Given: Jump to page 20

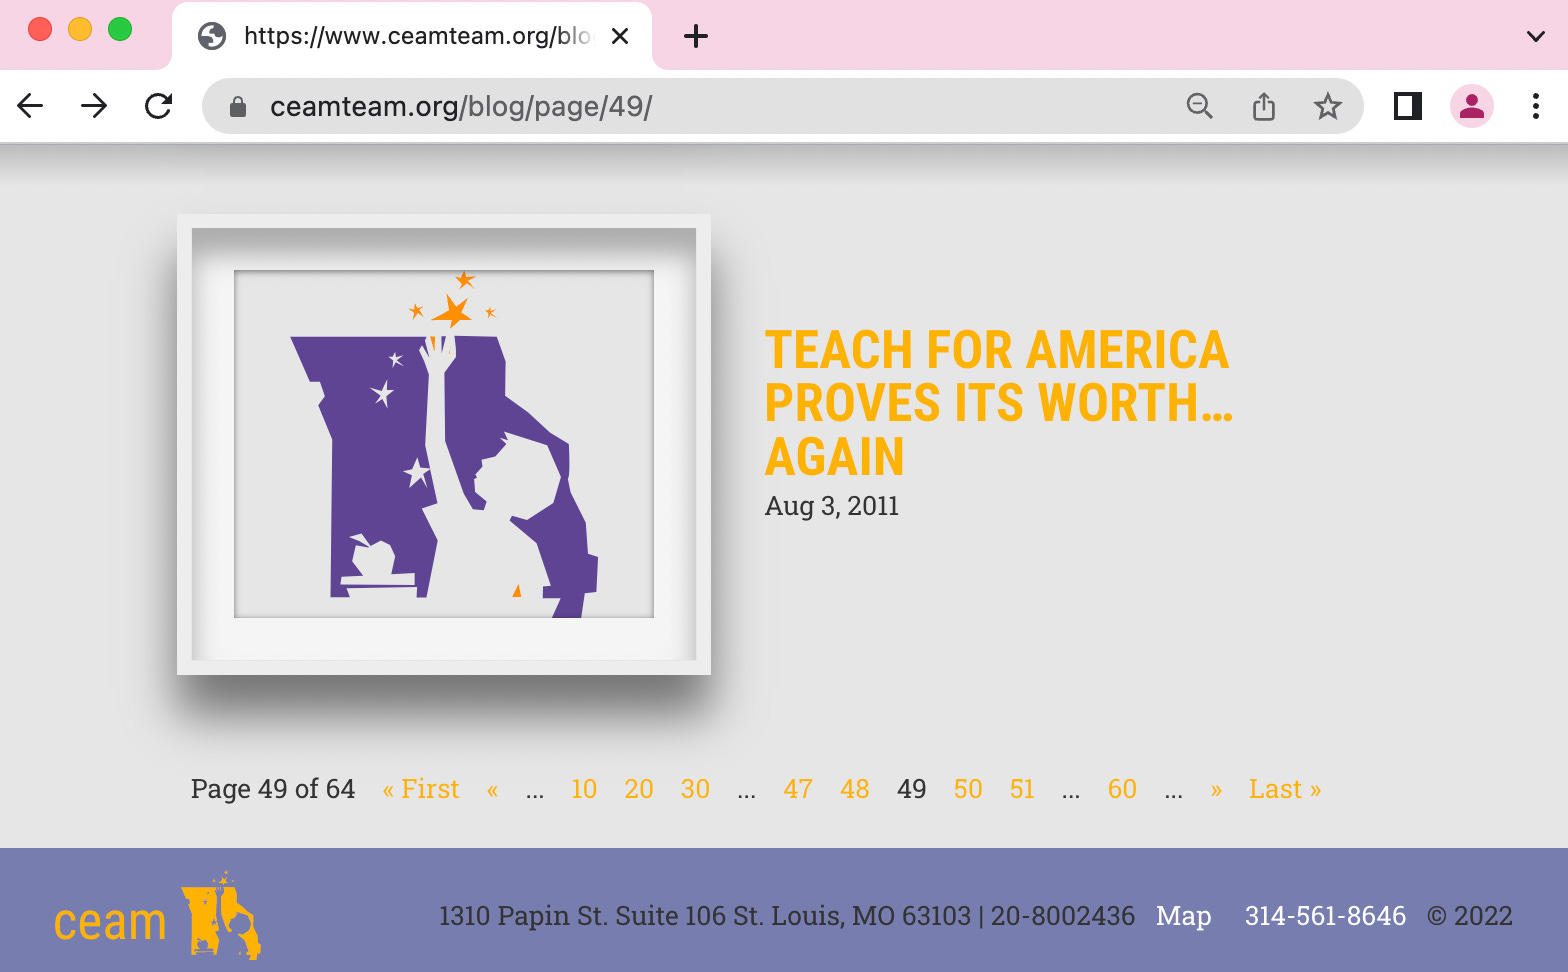Looking at the screenshot, I should [x=639, y=789].
